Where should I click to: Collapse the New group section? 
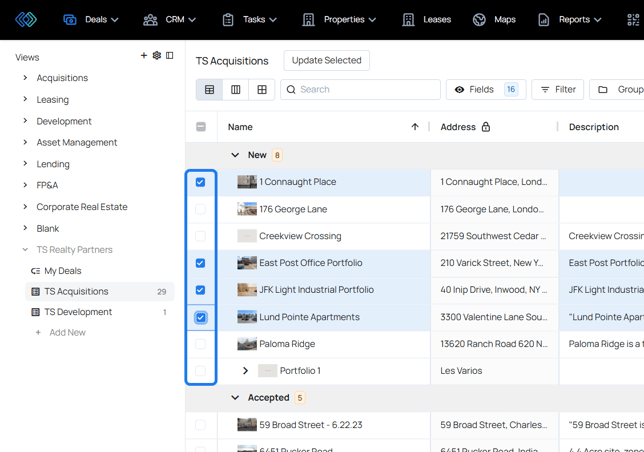tap(235, 156)
